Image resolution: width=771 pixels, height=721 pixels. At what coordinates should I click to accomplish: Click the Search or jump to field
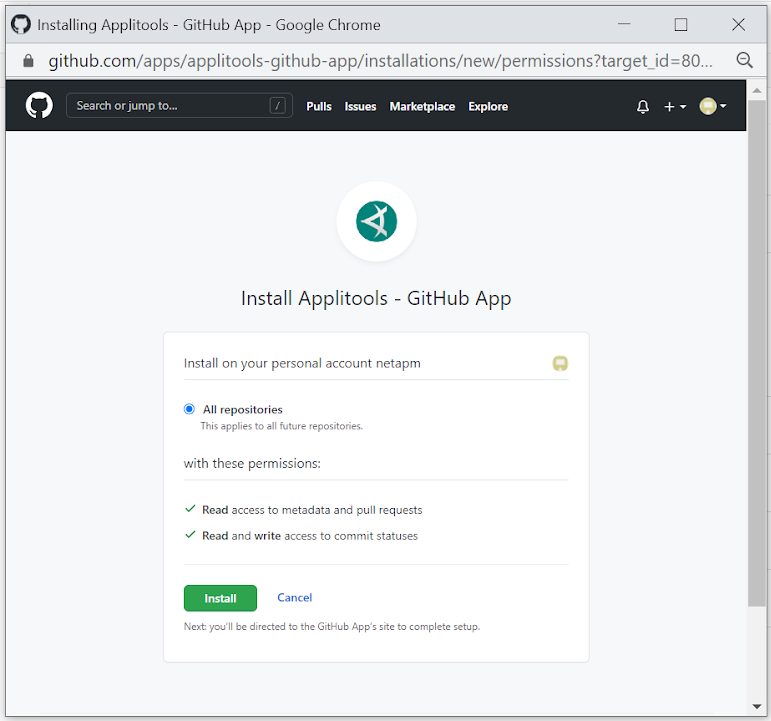tap(170, 106)
